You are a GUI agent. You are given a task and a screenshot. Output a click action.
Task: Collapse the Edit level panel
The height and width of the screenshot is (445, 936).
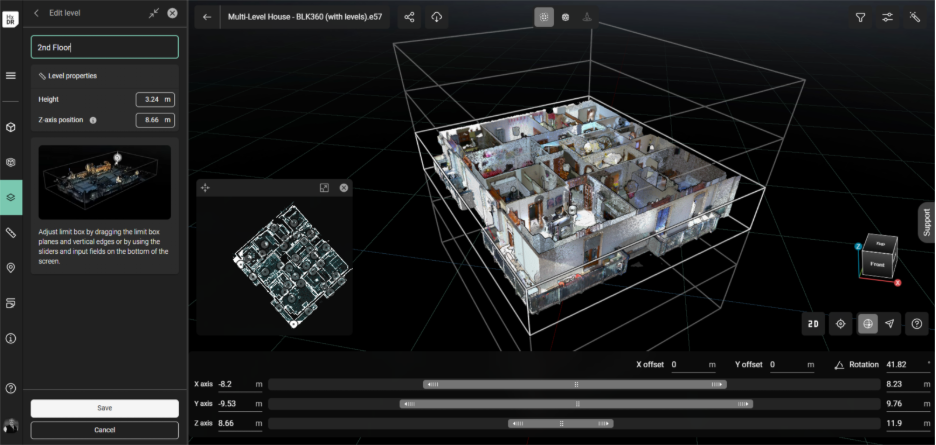pos(153,13)
